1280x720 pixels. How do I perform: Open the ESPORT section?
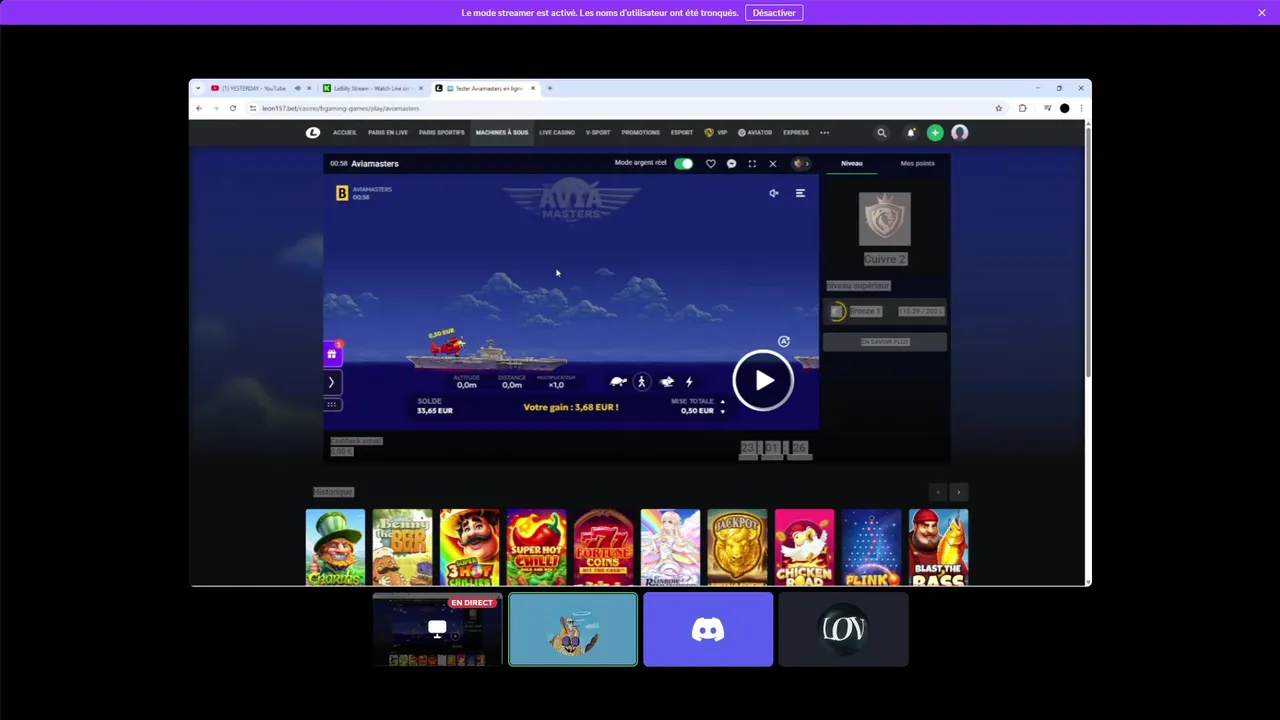coord(682,132)
